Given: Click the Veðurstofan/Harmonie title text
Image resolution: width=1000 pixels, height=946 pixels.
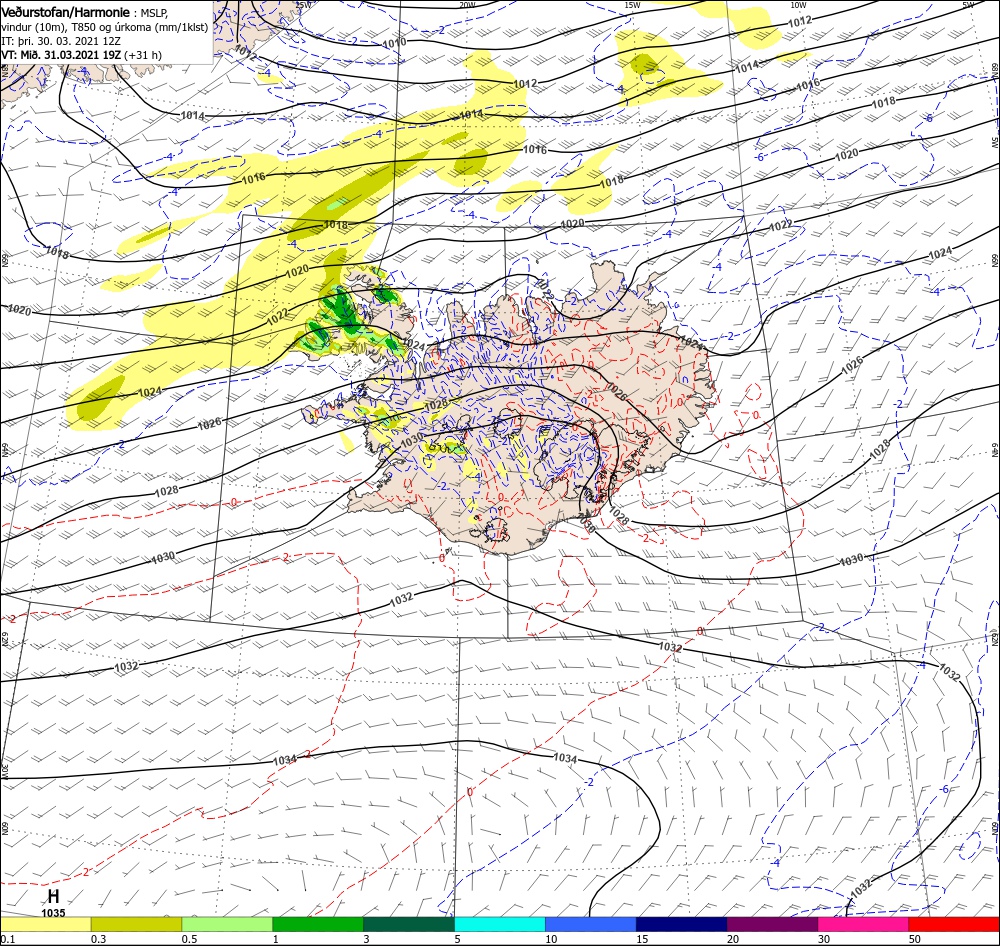Looking at the screenshot, I should [x=65, y=13].
